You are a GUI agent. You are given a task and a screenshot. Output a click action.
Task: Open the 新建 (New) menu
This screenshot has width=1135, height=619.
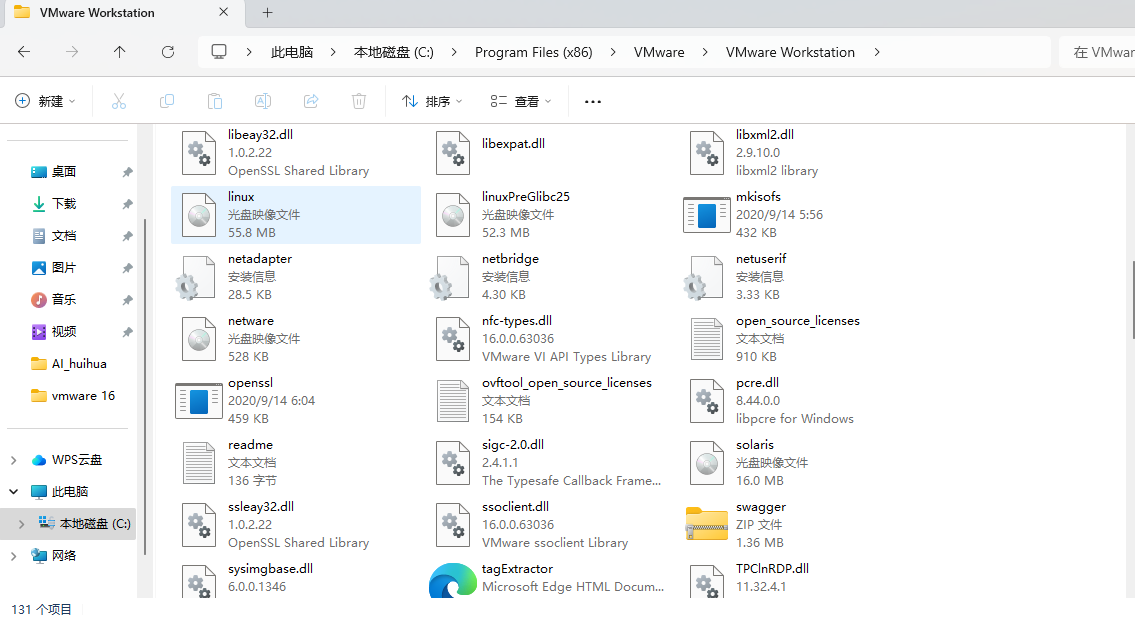[44, 100]
